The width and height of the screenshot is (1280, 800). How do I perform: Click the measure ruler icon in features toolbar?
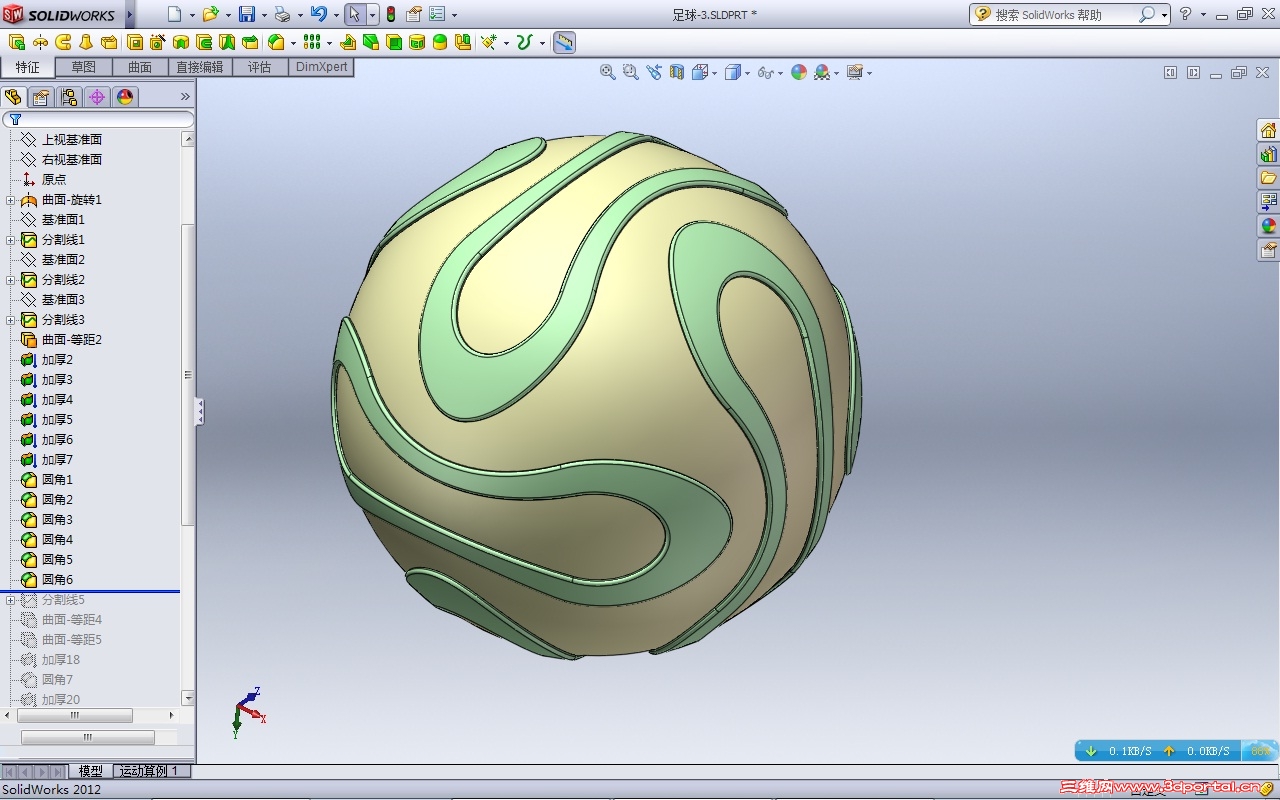coord(564,42)
